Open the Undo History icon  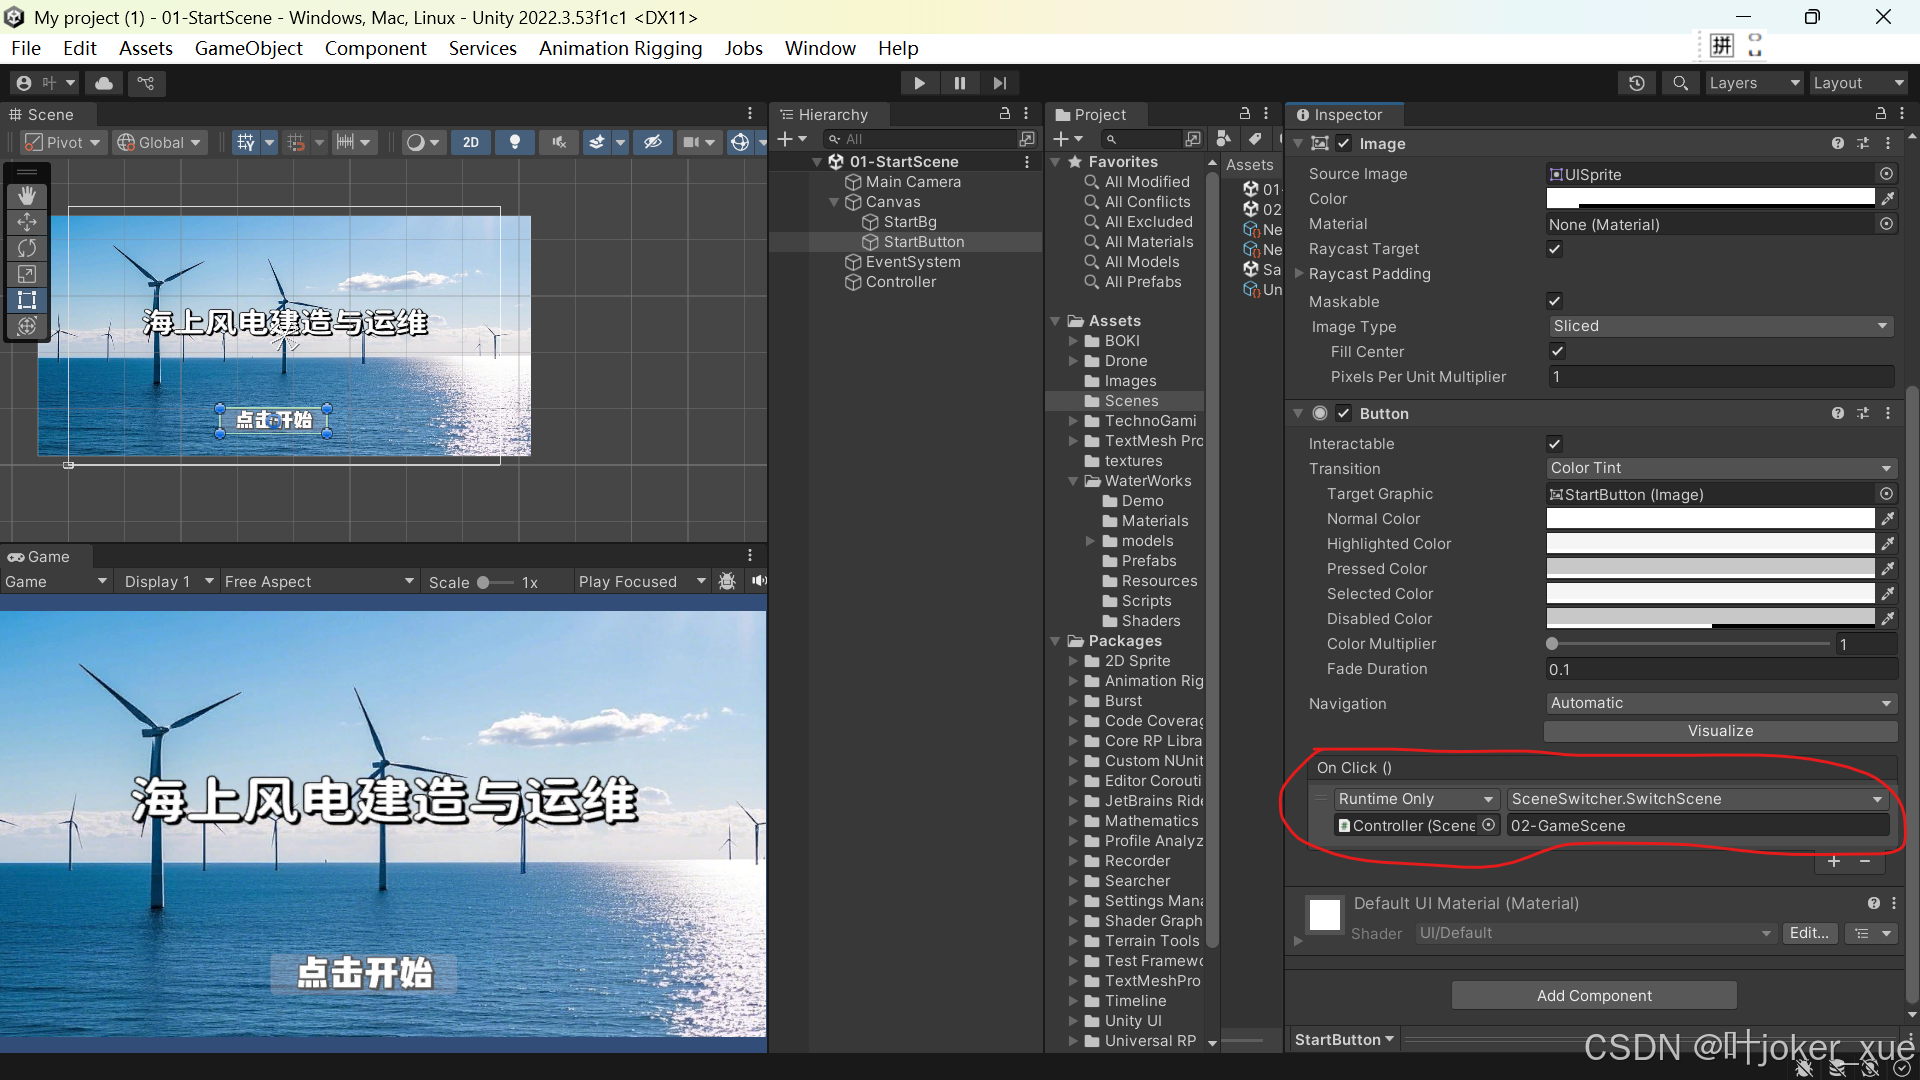(x=1636, y=83)
